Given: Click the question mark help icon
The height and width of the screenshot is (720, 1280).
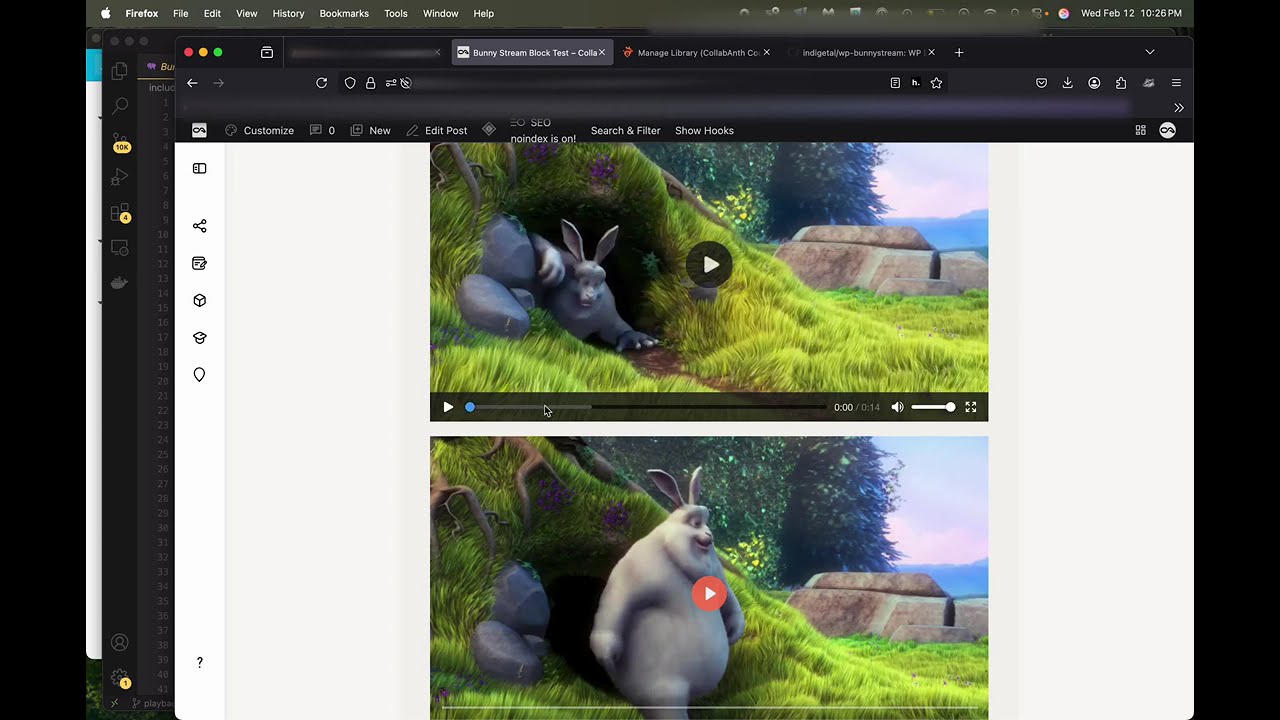Looking at the screenshot, I should pyautogui.click(x=199, y=662).
